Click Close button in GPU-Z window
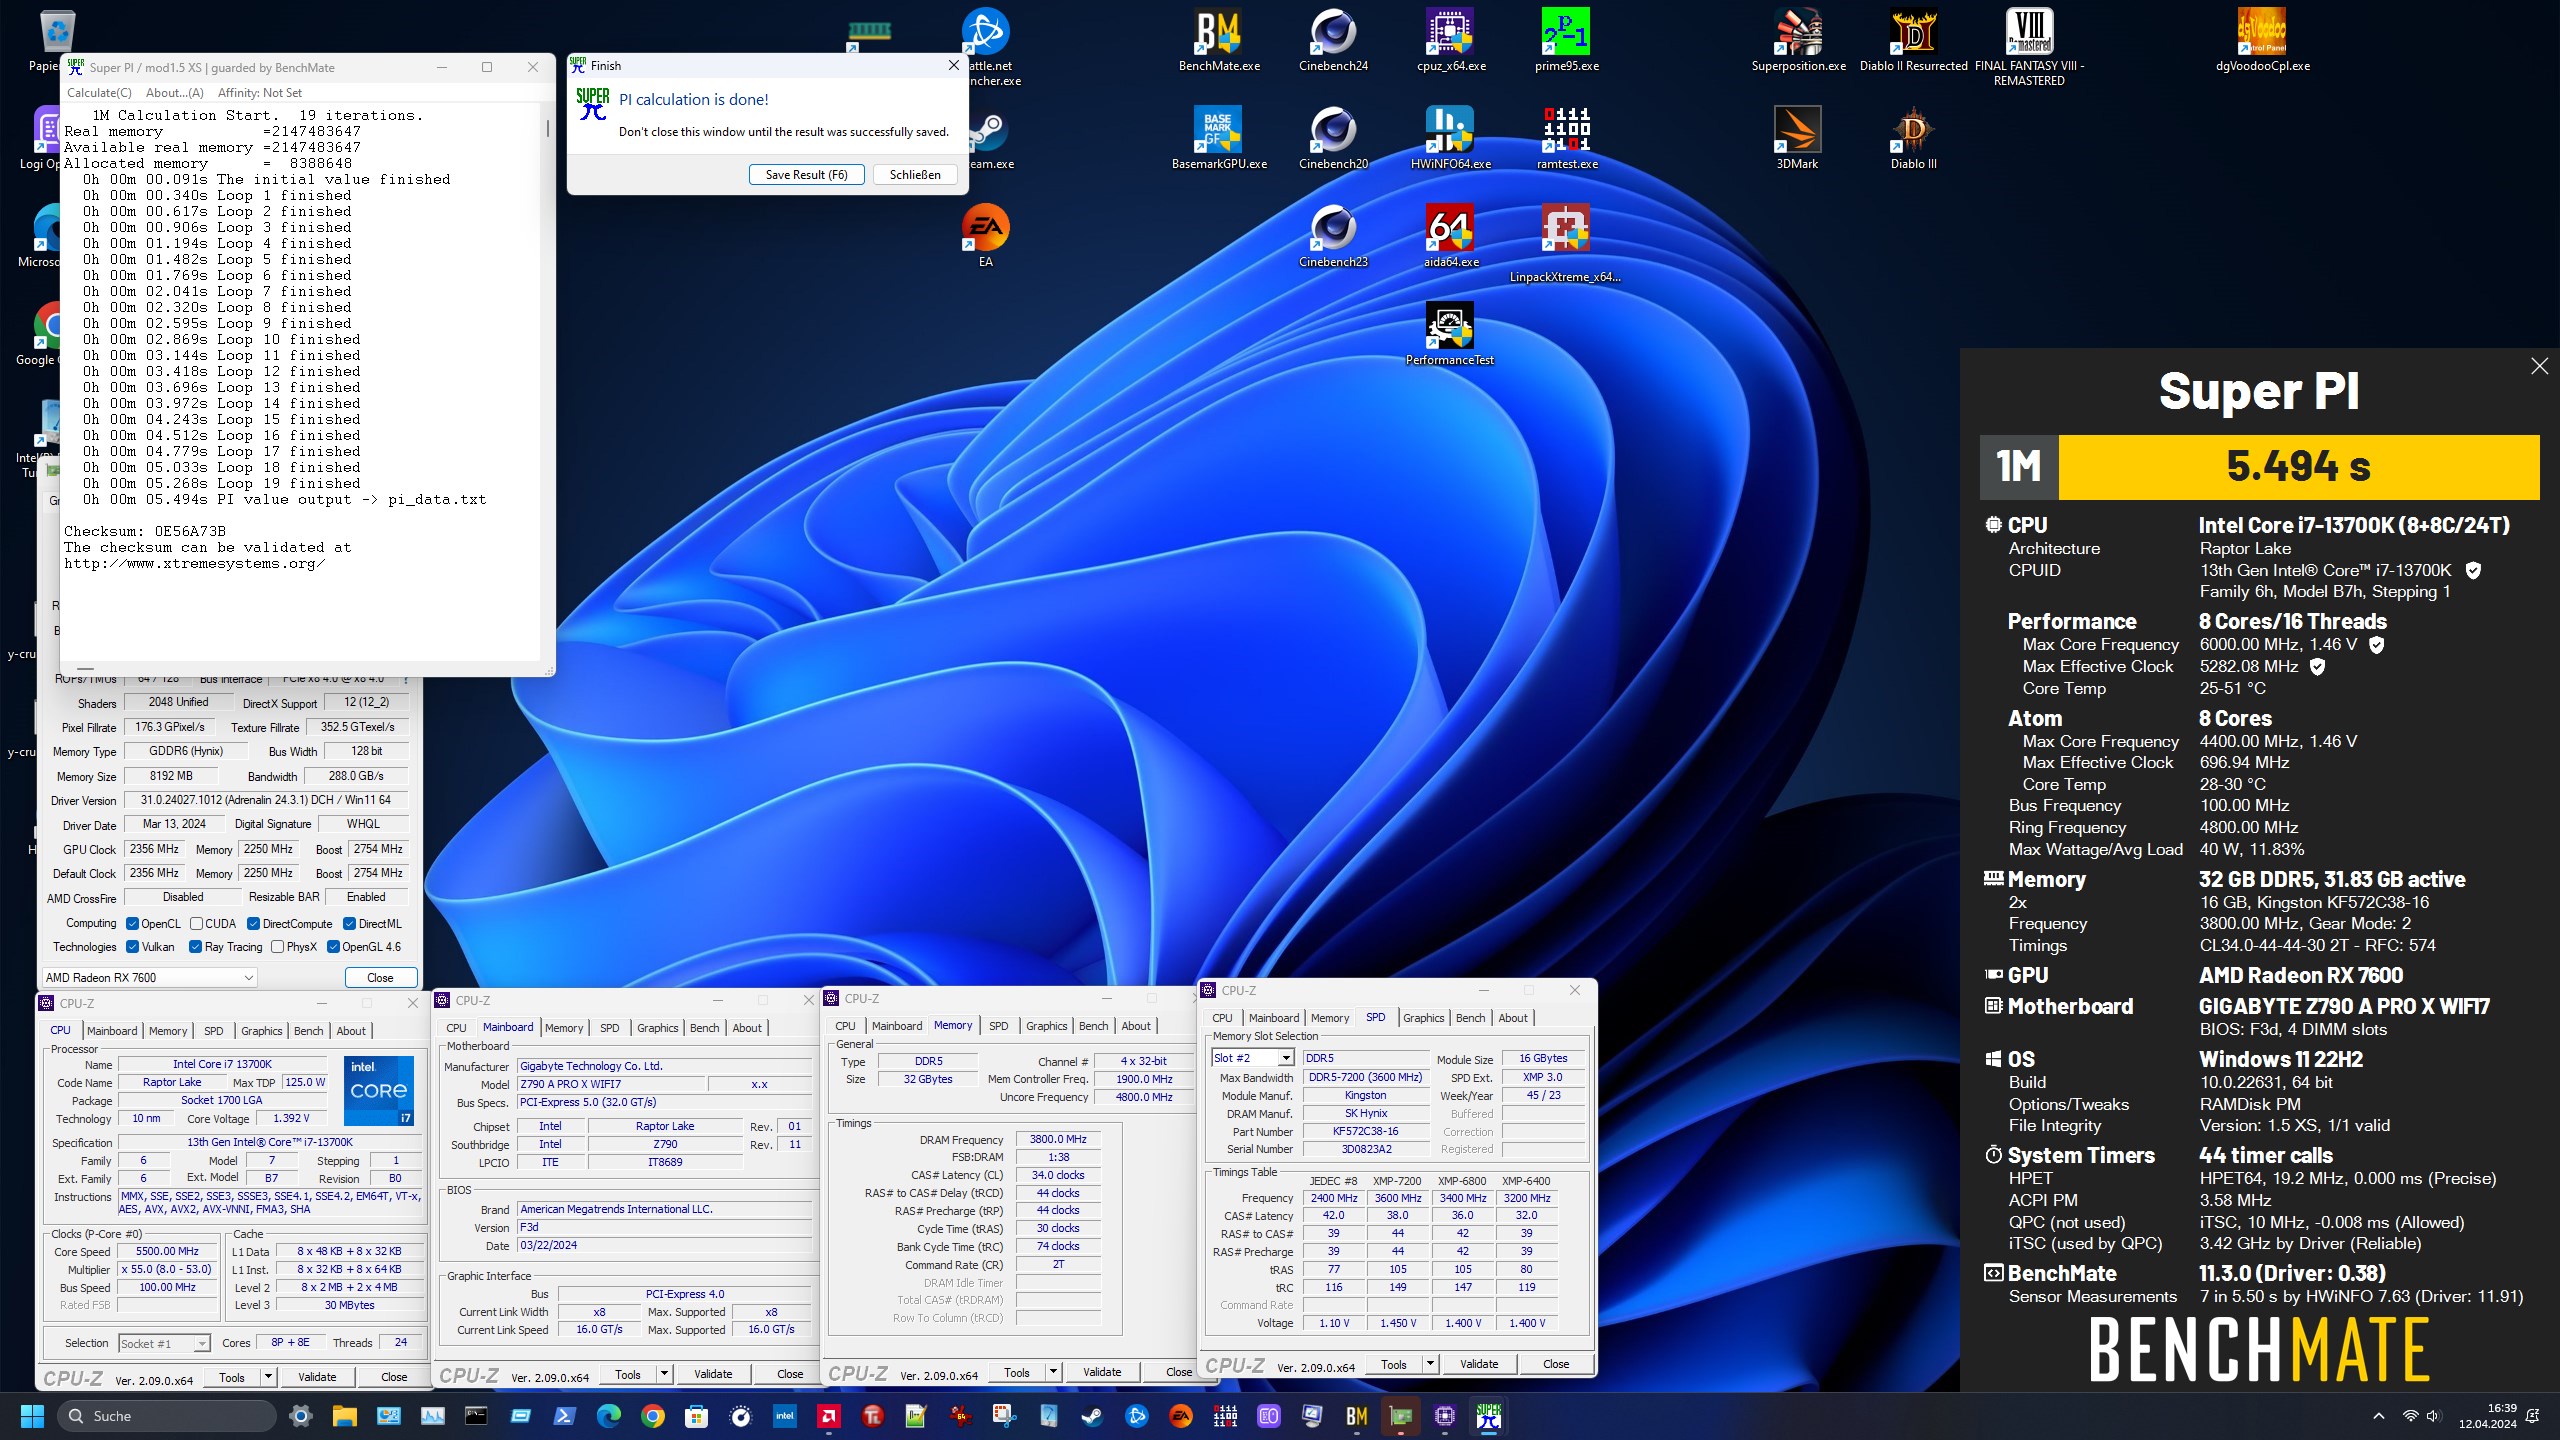The image size is (2560, 1440). pyautogui.click(x=380, y=977)
